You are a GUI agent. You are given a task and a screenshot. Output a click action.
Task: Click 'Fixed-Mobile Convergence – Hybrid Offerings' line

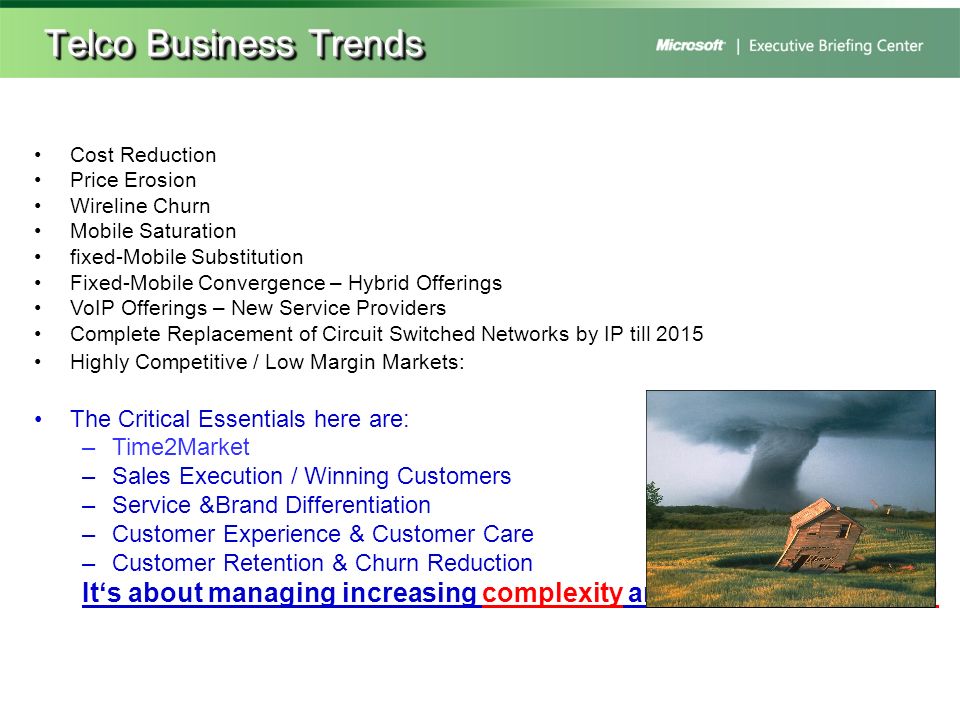(286, 283)
